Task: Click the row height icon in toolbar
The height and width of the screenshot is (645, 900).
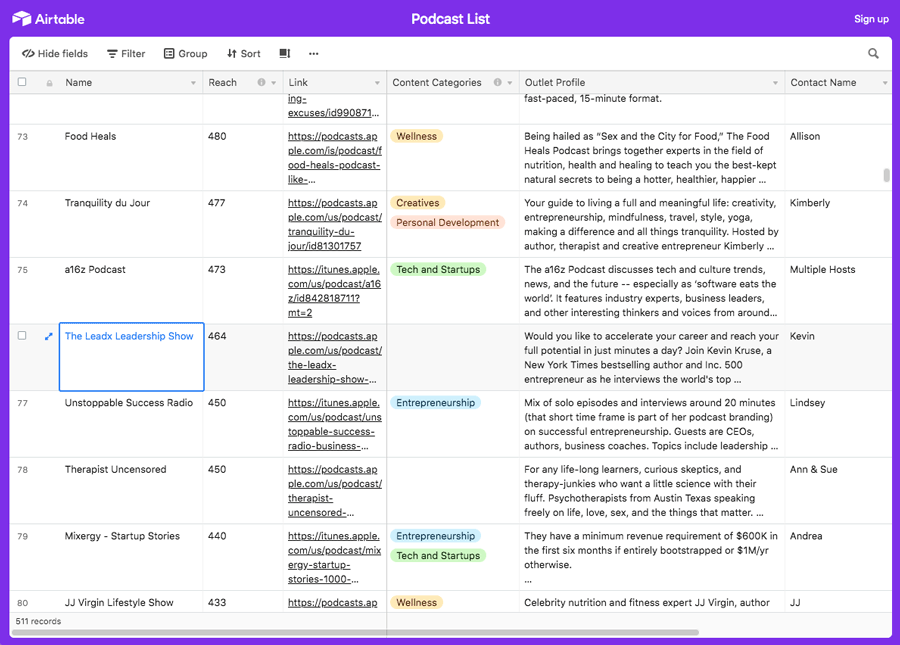Action: (x=285, y=53)
